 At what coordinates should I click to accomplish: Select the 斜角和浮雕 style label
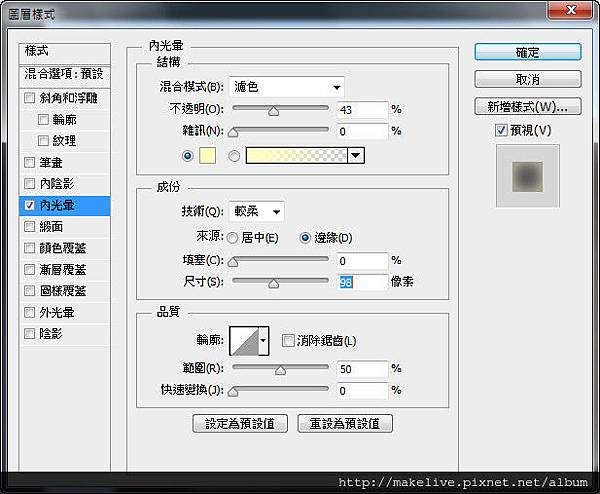[68, 98]
